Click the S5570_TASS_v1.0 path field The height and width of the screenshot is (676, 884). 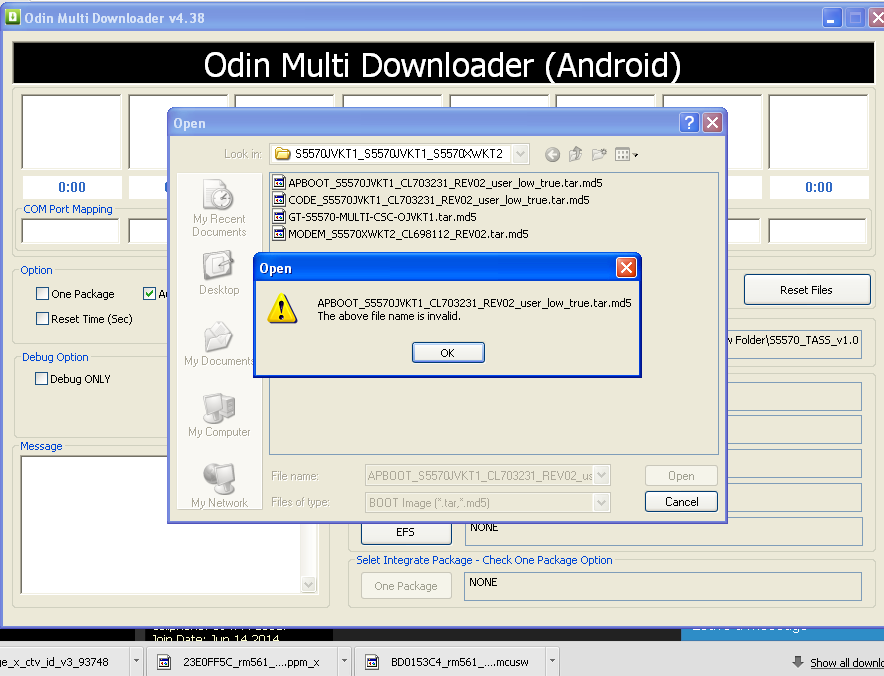(x=794, y=344)
